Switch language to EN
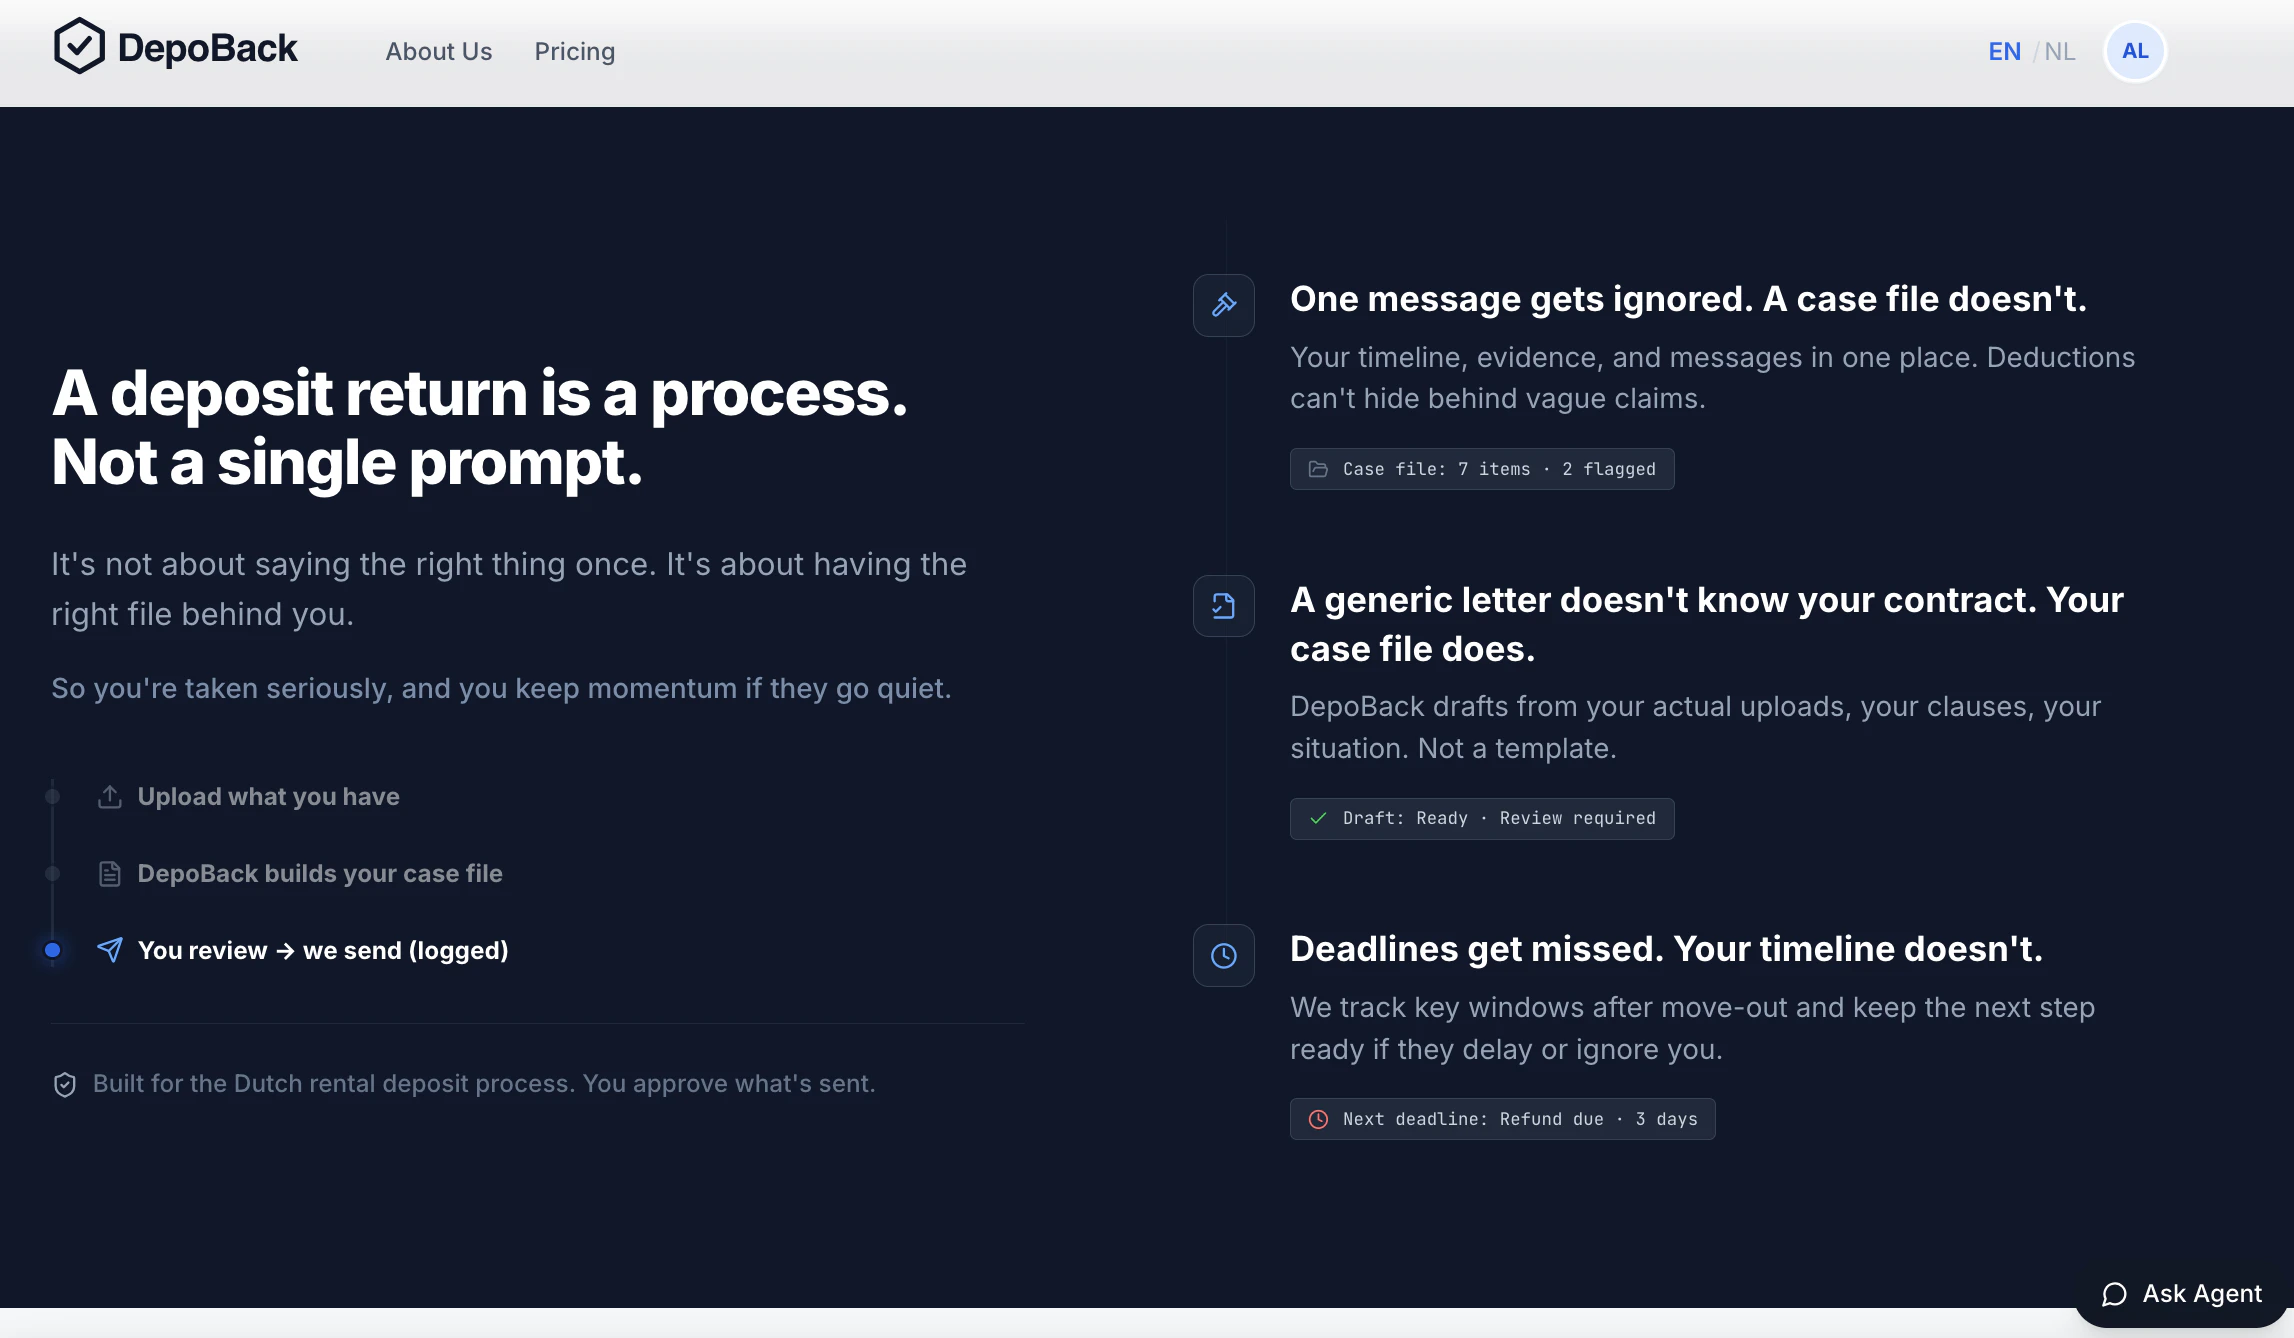Image resolution: width=2294 pixels, height=1338 pixels. (2004, 52)
